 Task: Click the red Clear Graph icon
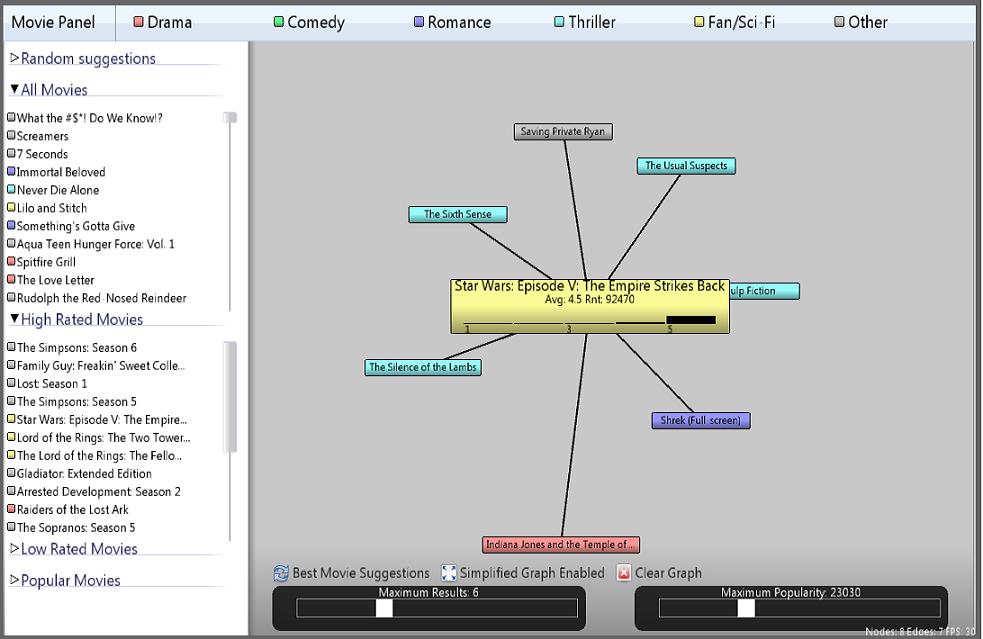pyautogui.click(x=624, y=573)
